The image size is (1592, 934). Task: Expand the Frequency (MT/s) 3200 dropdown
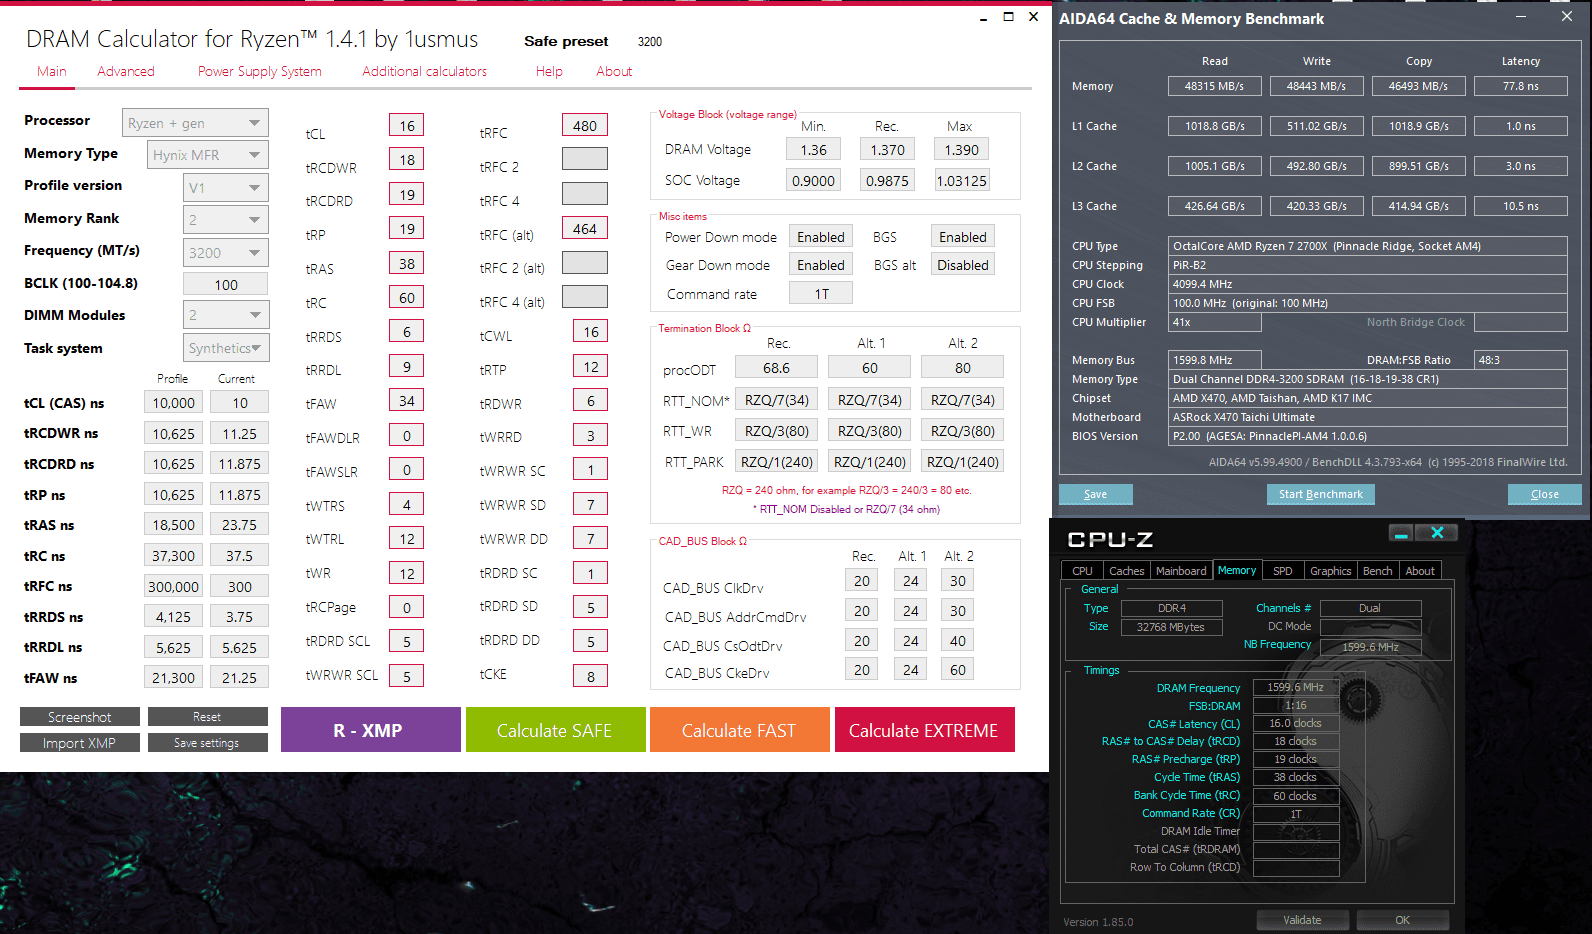[226, 252]
